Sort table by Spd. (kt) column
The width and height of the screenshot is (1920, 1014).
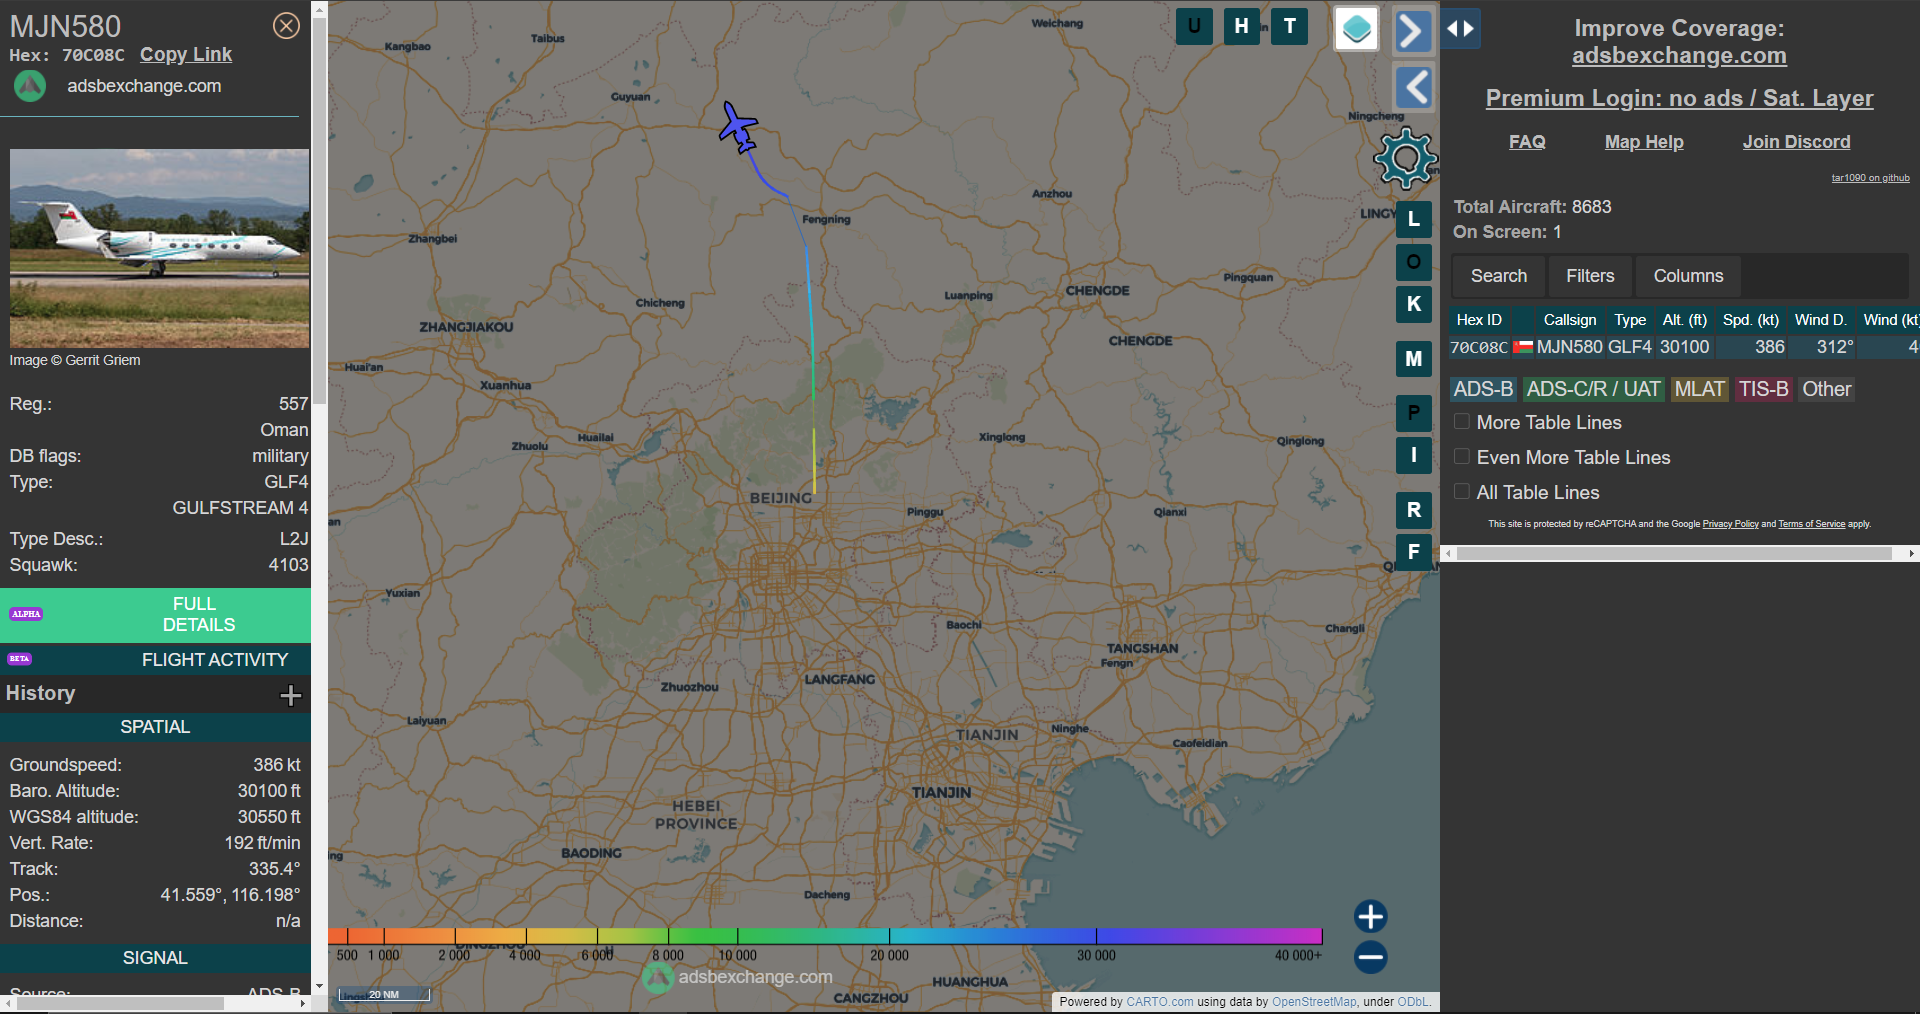1750,320
